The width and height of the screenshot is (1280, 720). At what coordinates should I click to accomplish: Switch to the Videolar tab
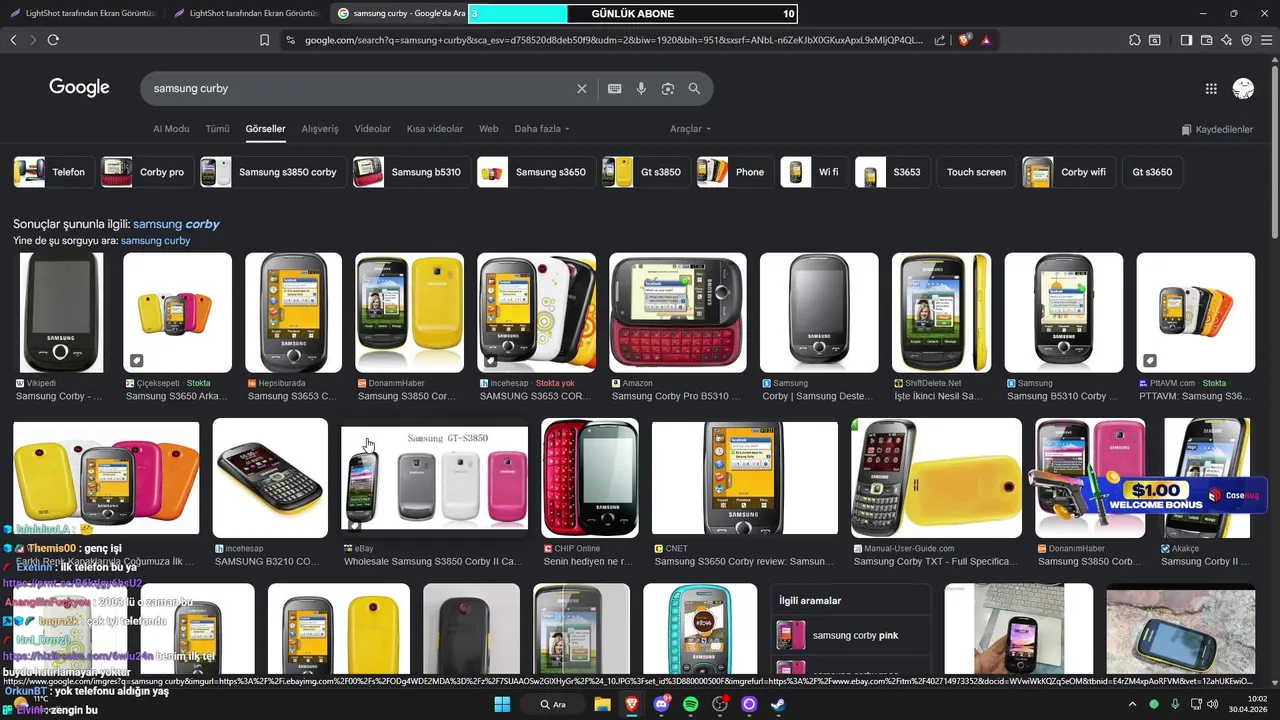pos(373,129)
